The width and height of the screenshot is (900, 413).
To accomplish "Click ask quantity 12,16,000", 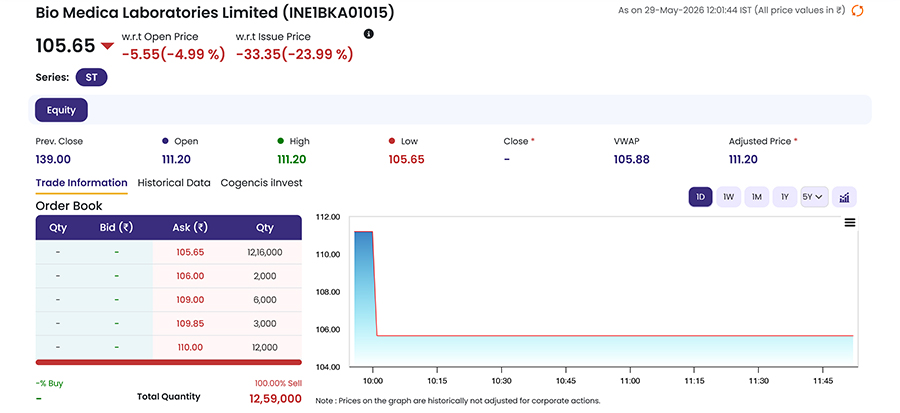I will tap(265, 252).
